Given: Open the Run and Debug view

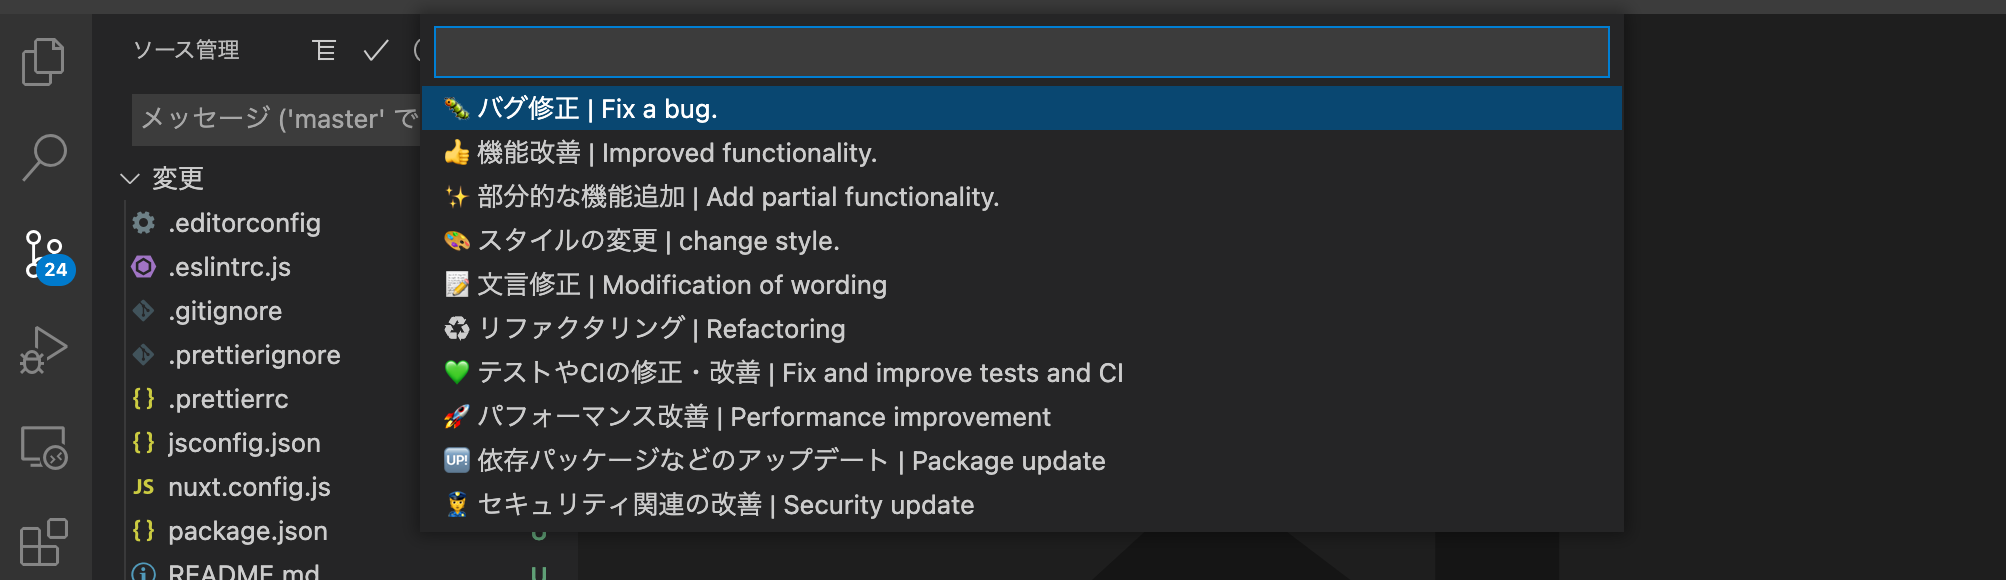Looking at the screenshot, I should (x=44, y=350).
